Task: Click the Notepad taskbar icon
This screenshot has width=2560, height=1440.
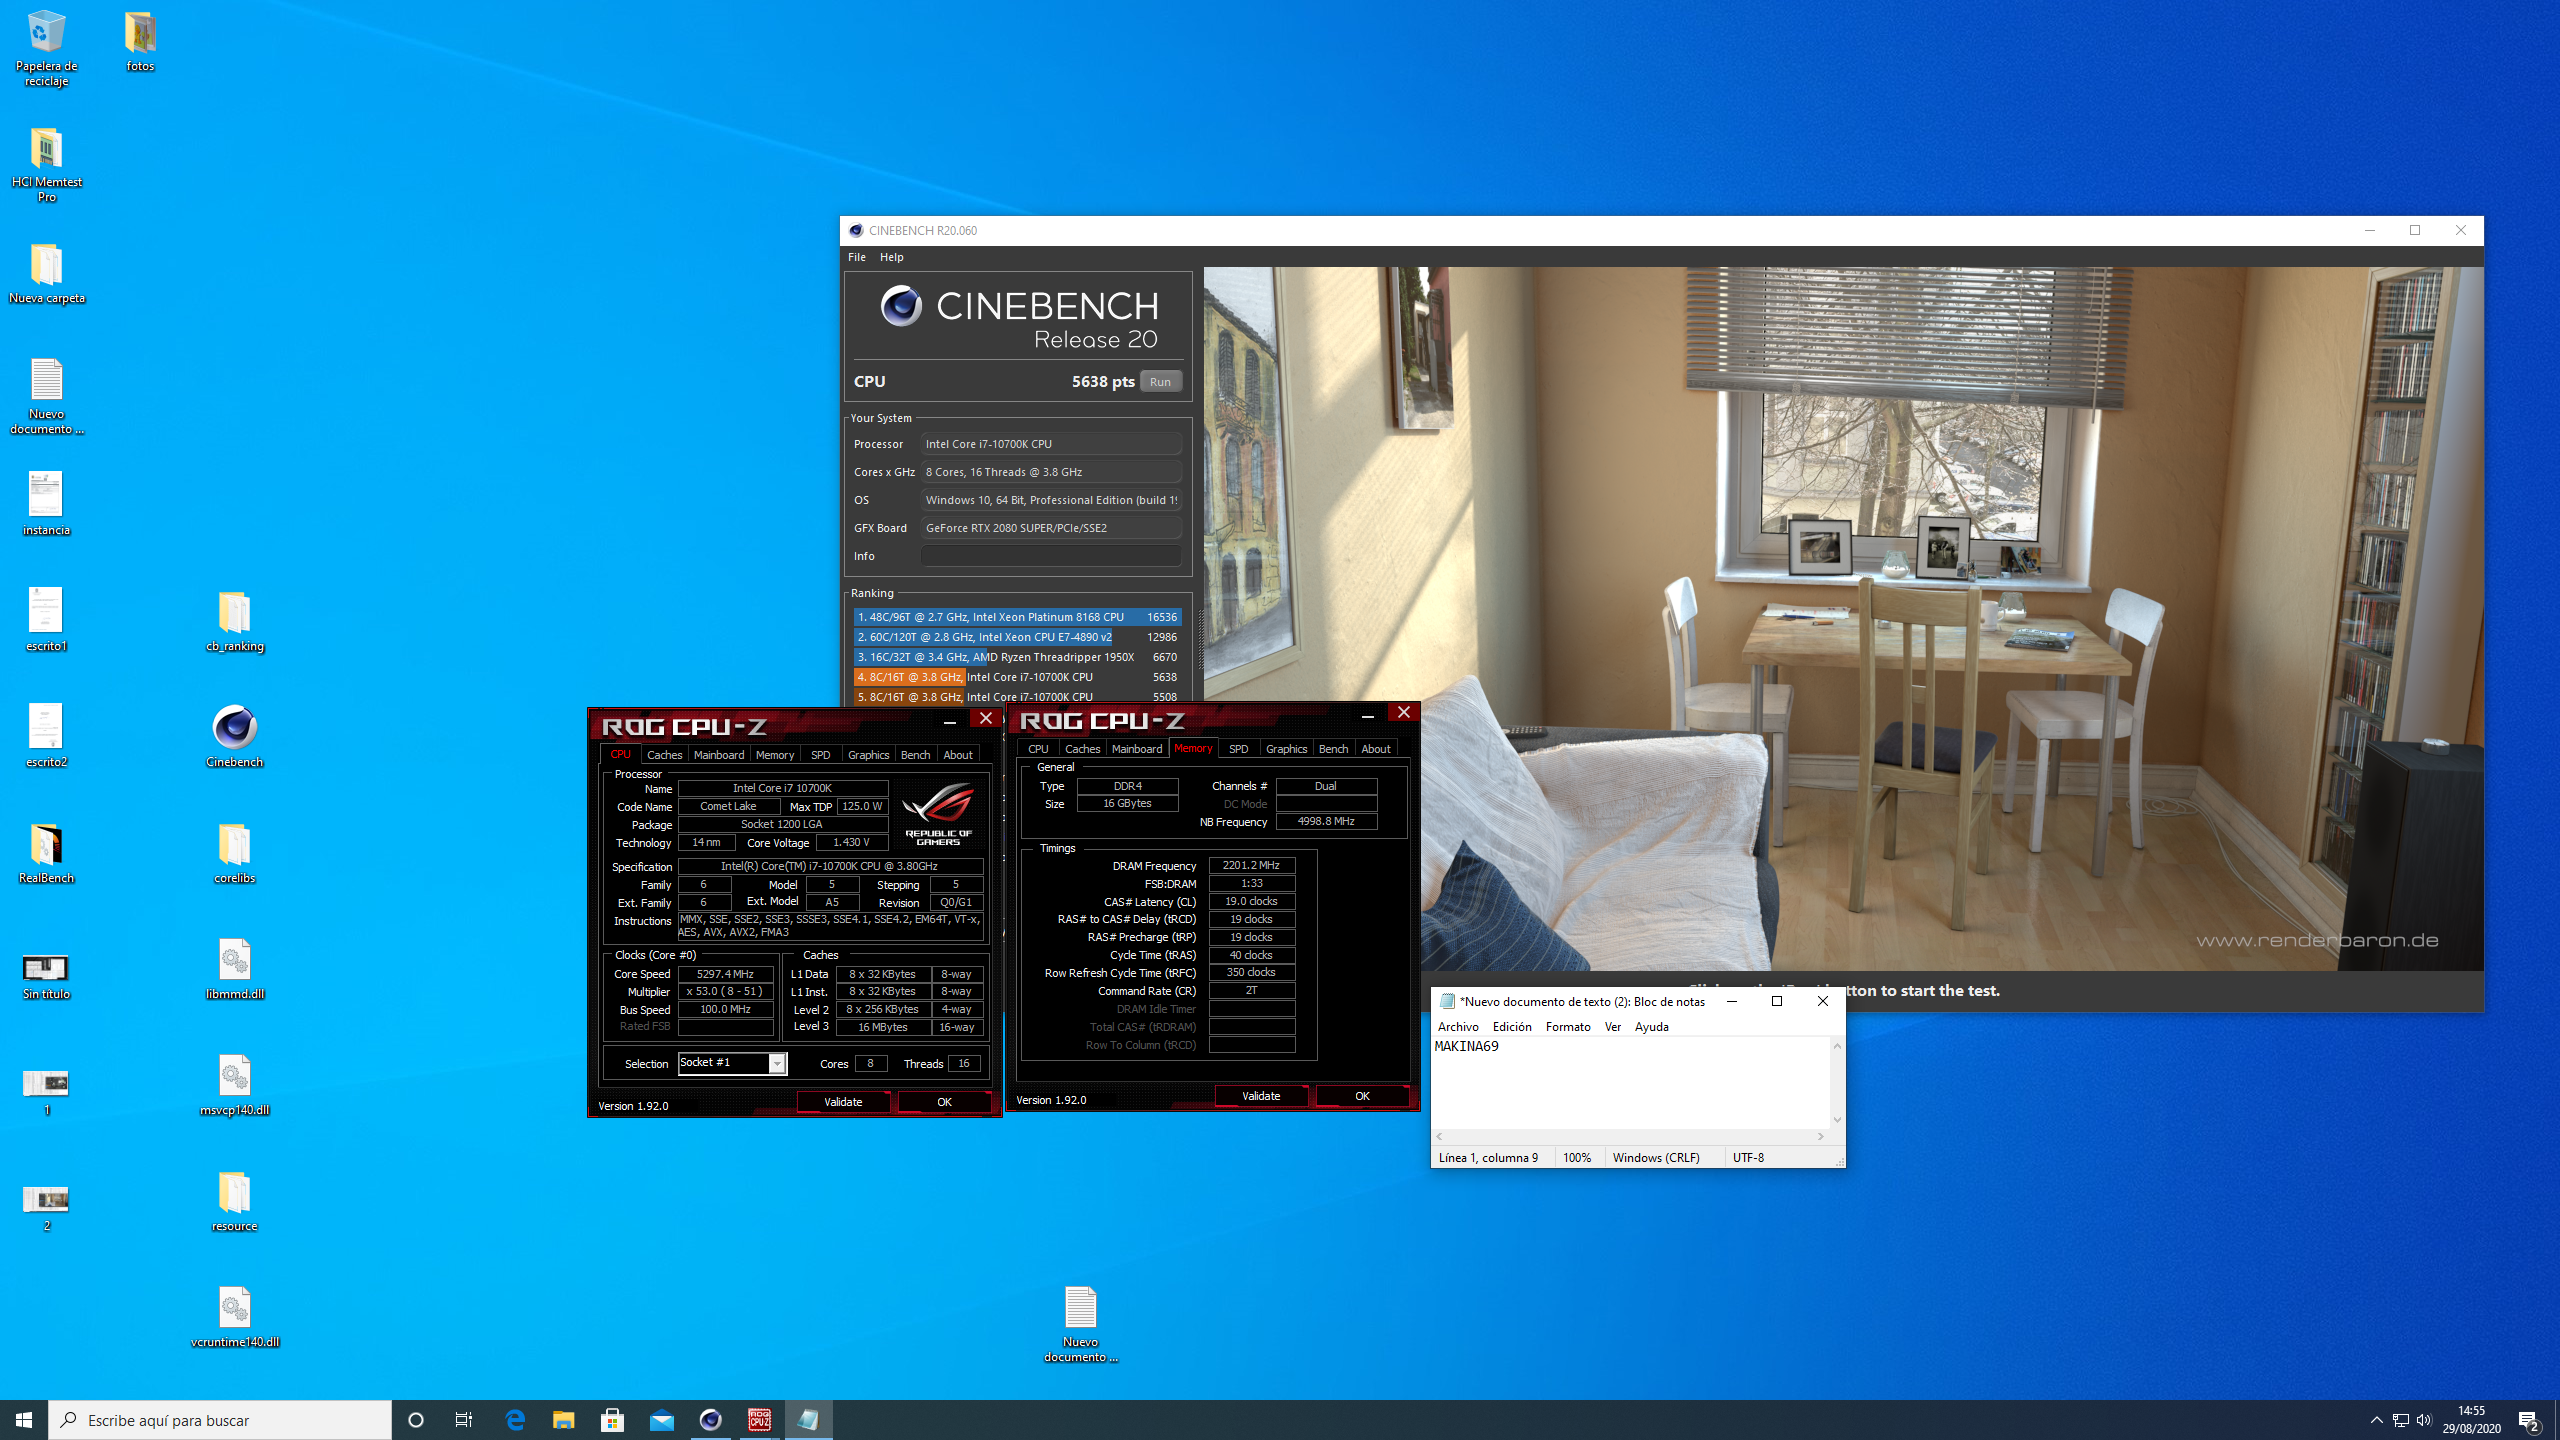Action: coord(808,1419)
